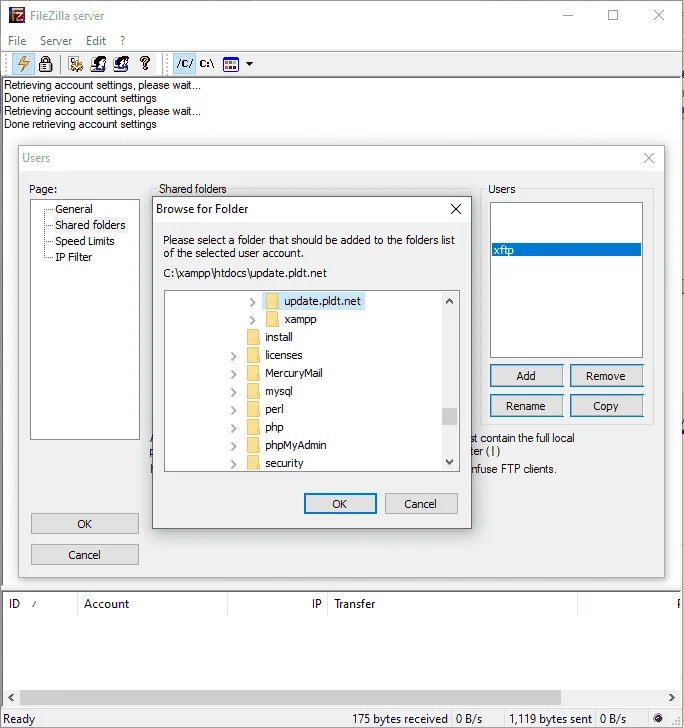Click the folder tree scroll down arrow
Viewport: 684px width, 728px height.
pyautogui.click(x=449, y=462)
